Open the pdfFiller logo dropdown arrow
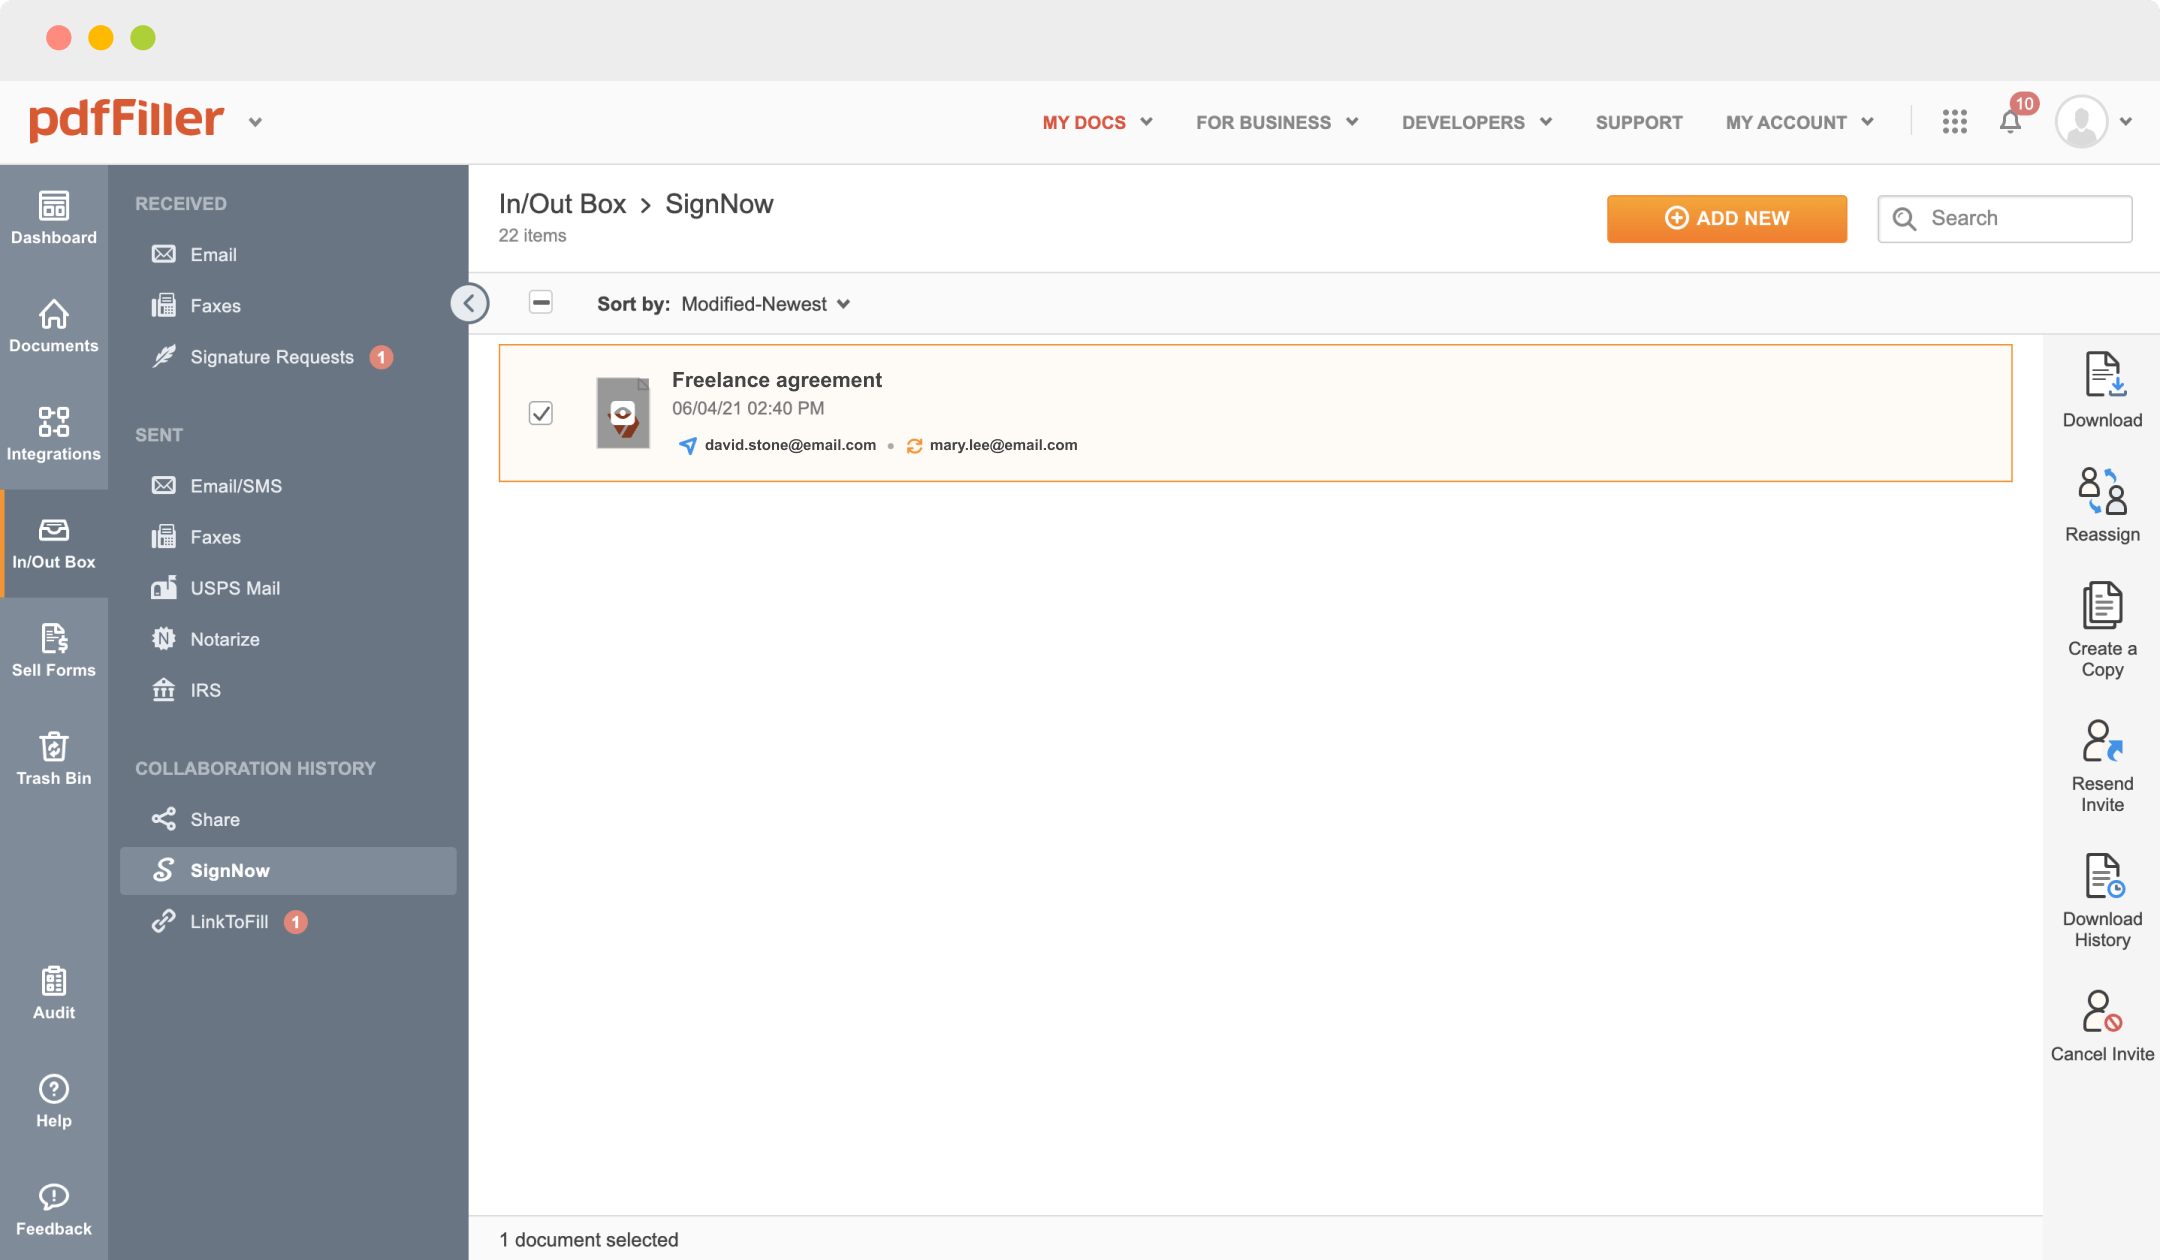The width and height of the screenshot is (2160, 1260). point(256,121)
